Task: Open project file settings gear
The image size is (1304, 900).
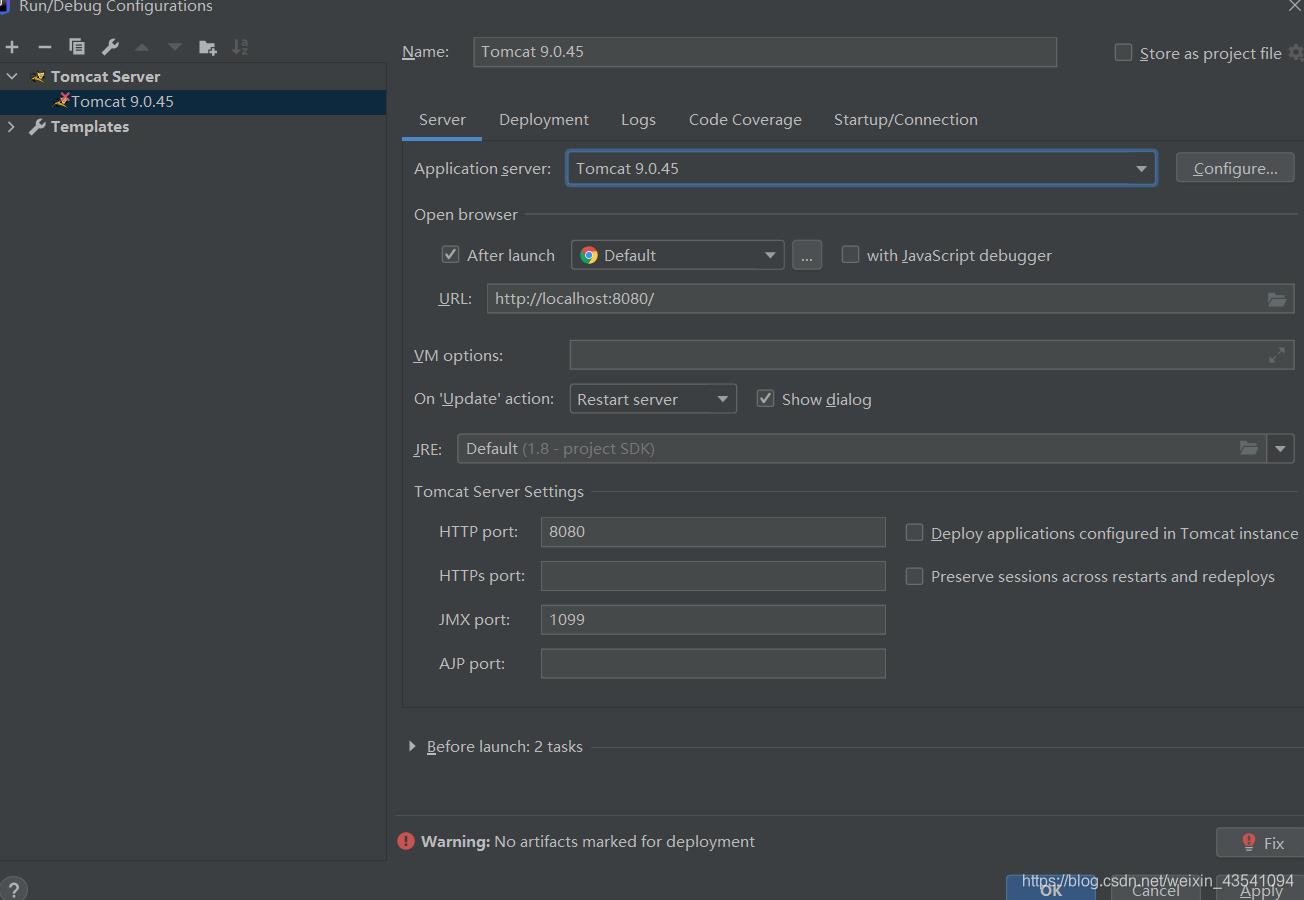Action: [x=1296, y=53]
